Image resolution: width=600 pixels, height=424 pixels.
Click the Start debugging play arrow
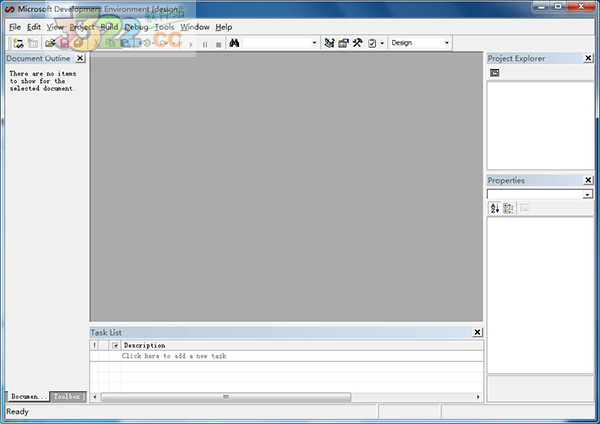(191, 44)
